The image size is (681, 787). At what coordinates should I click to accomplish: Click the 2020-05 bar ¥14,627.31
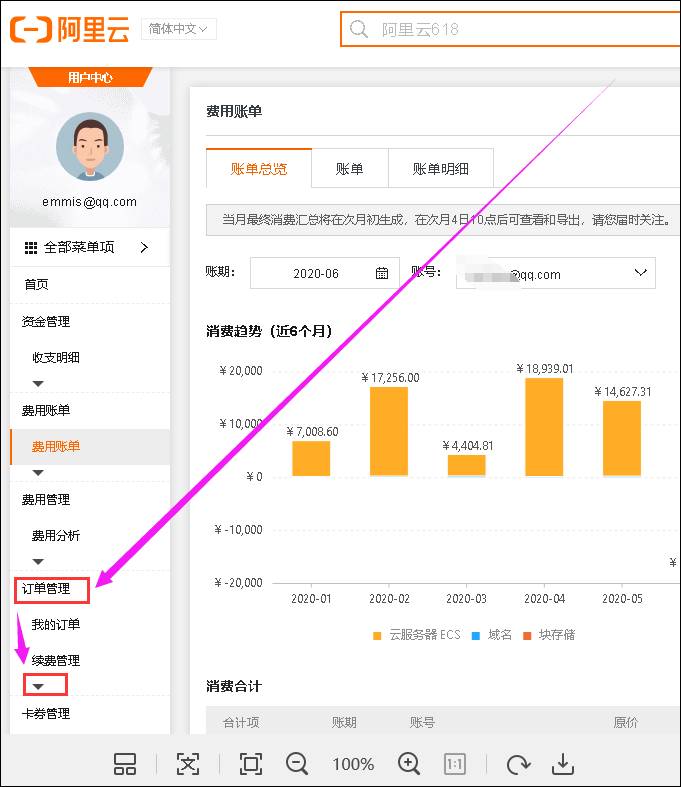[x=622, y=438]
